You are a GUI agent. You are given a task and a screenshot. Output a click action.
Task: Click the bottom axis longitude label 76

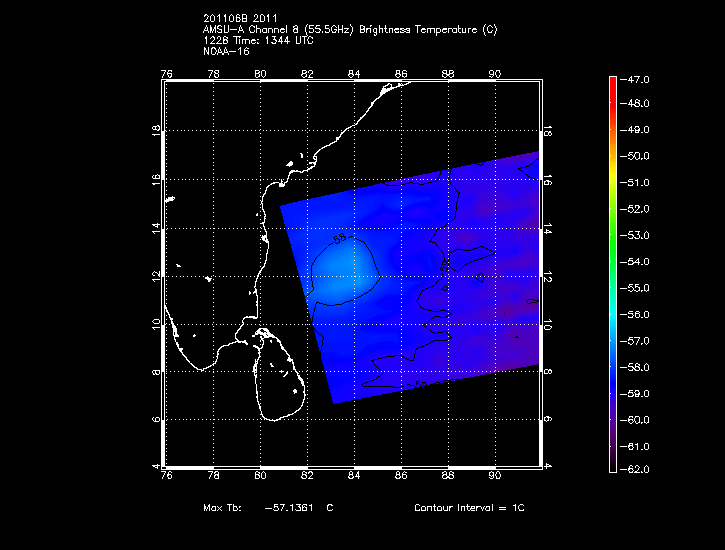pos(166,476)
